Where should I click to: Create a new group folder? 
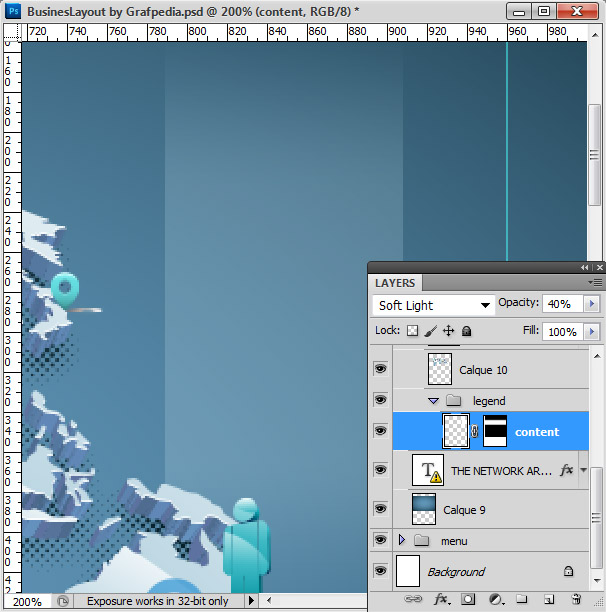522,599
